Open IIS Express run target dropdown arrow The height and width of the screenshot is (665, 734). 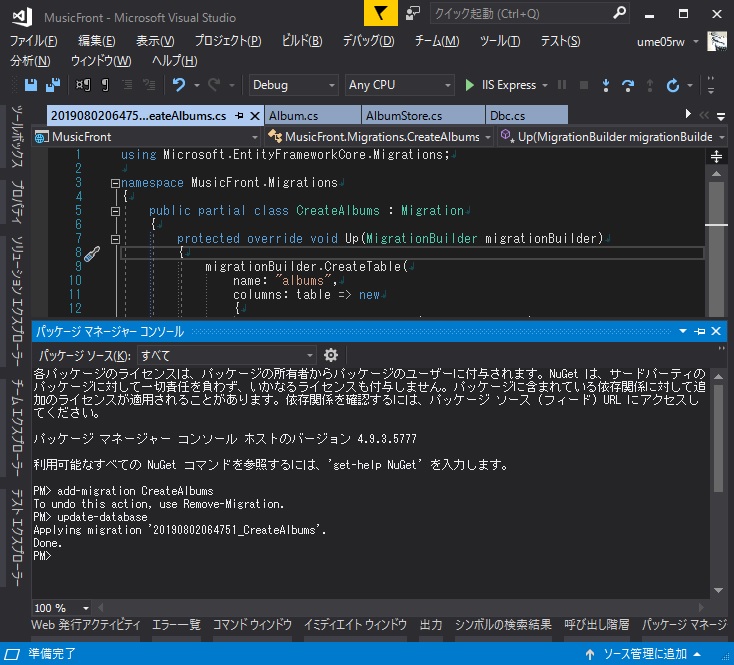coord(545,85)
